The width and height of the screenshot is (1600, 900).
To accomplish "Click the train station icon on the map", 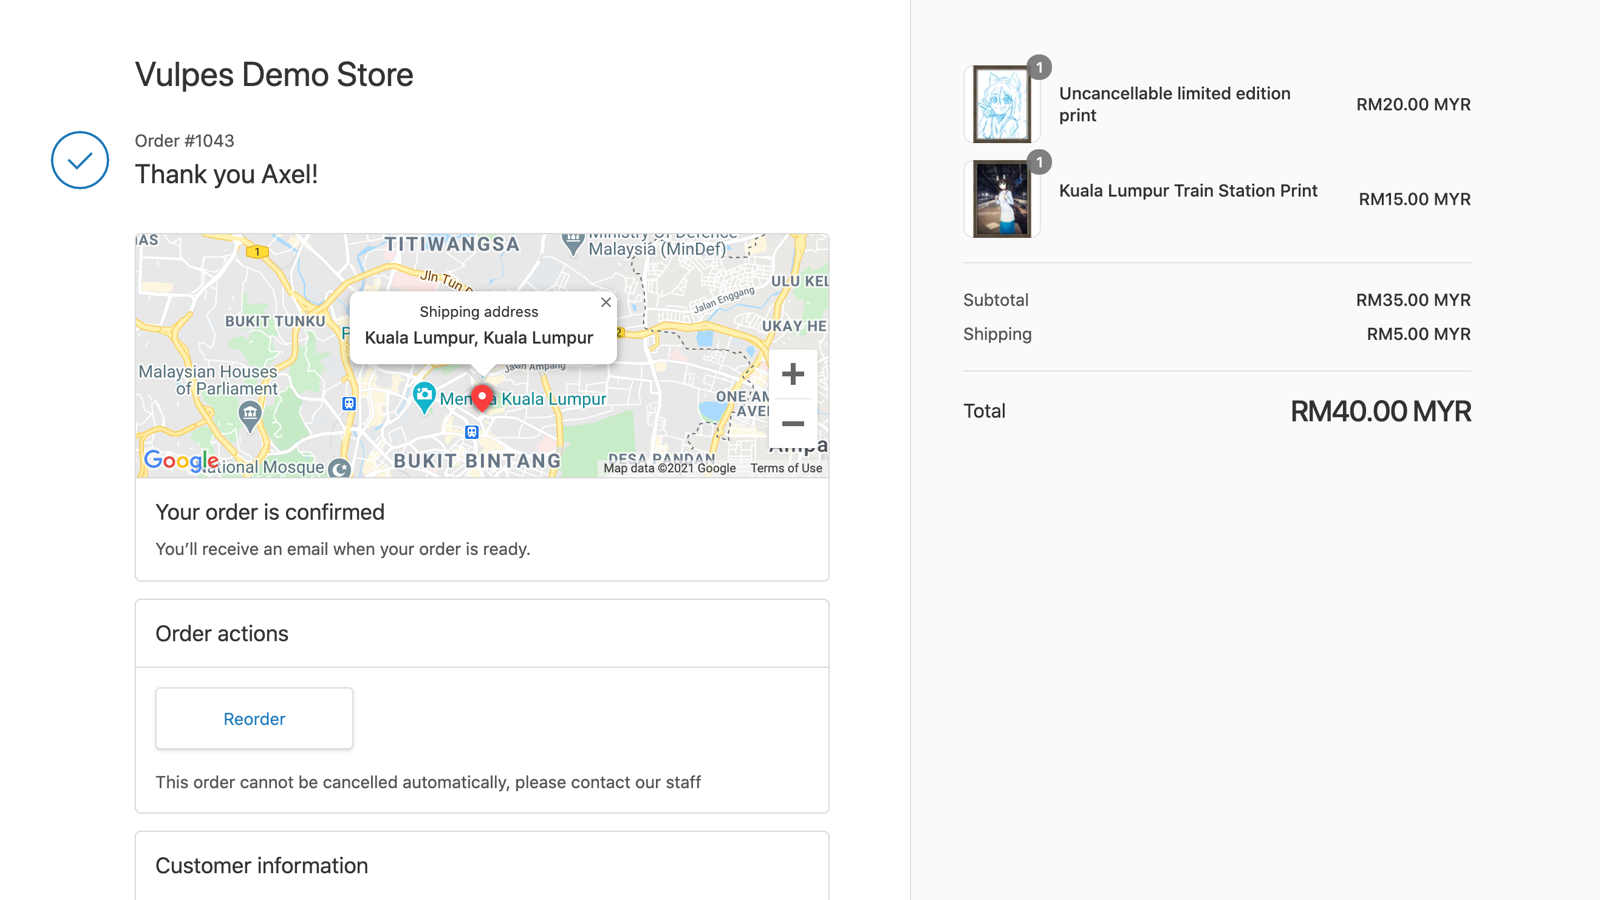I will click(x=472, y=432).
